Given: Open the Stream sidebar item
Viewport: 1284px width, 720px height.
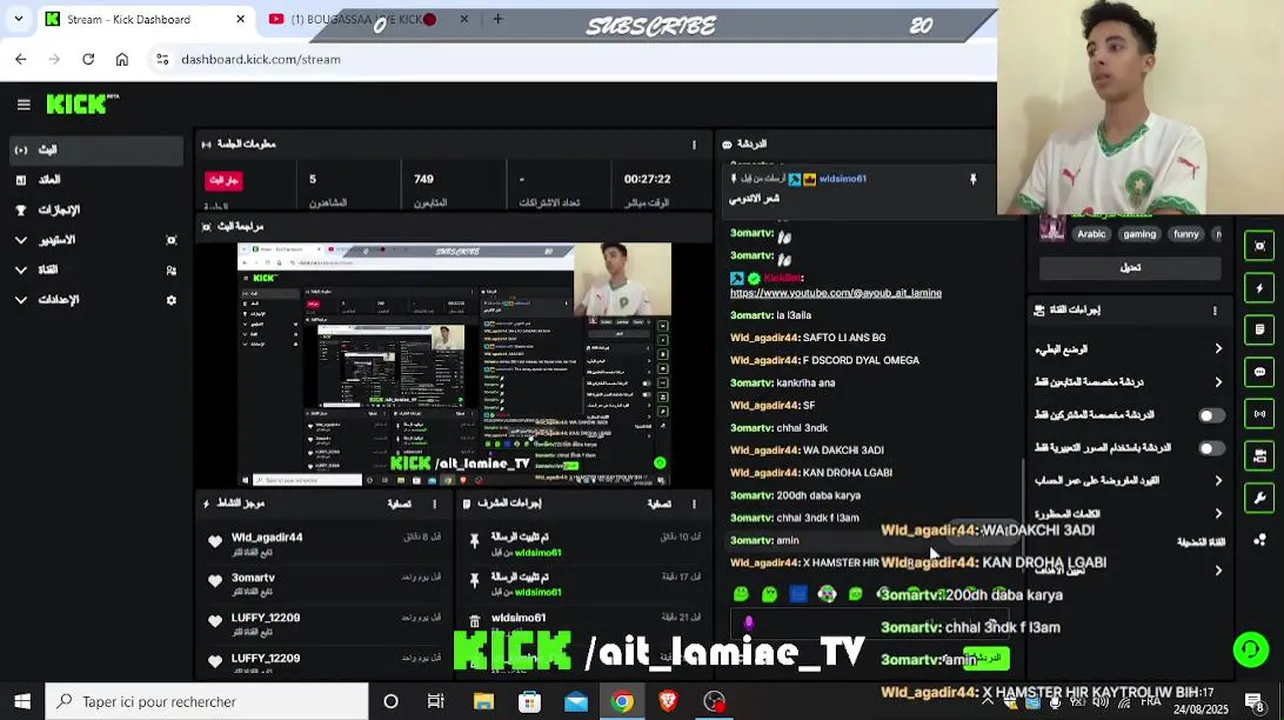Looking at the screenshot, I should point(96,150).
